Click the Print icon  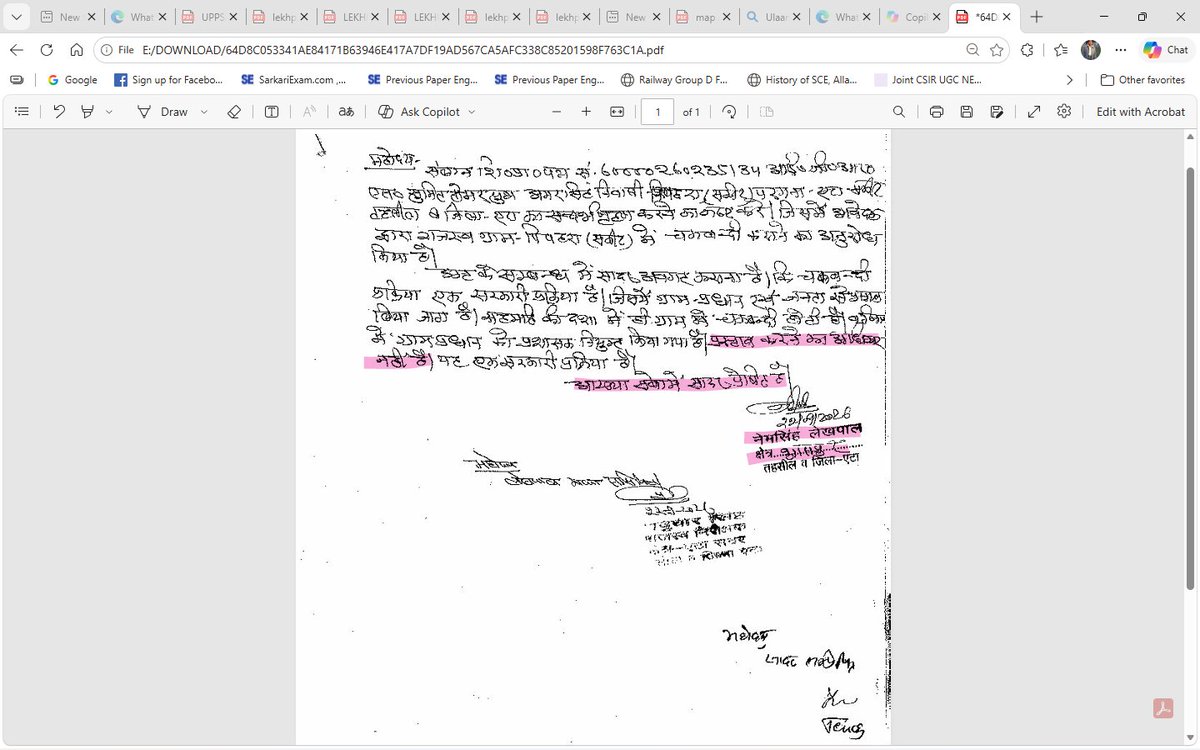[936, 112]
